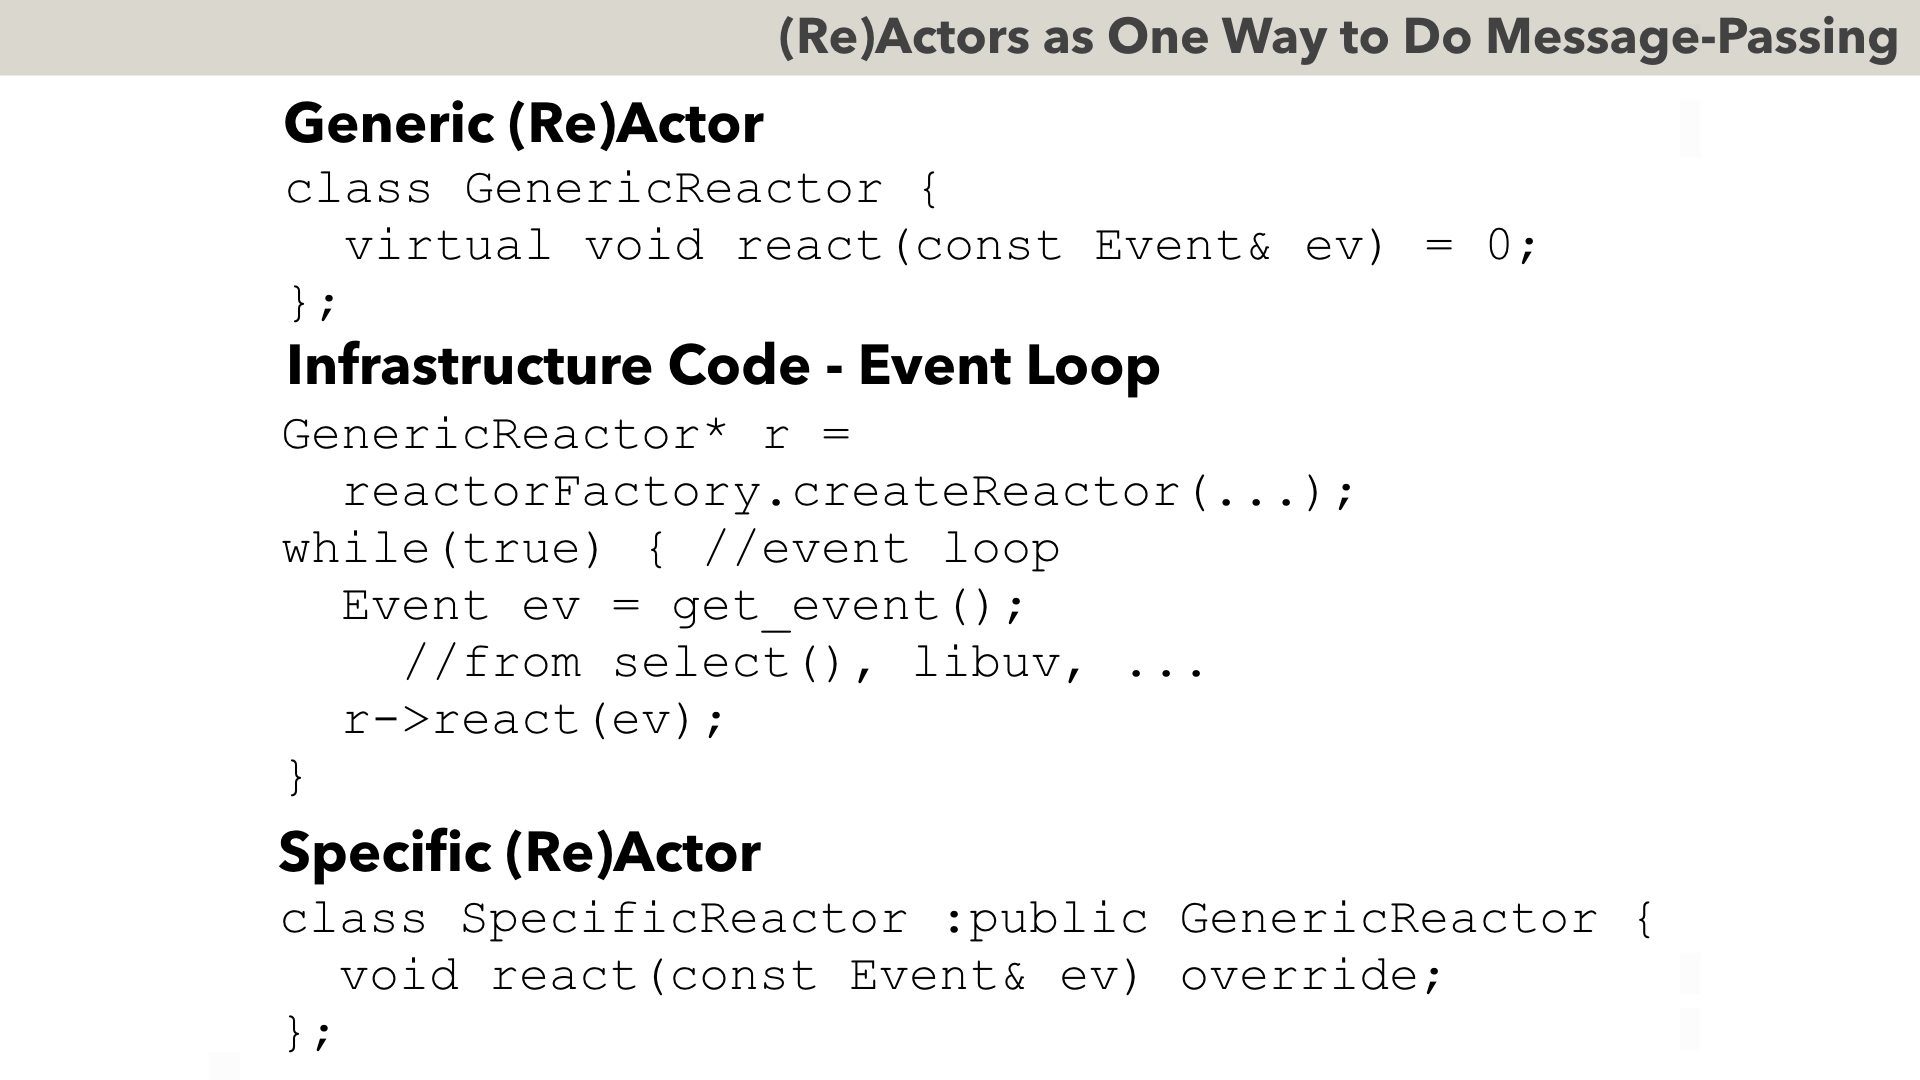
Task: Click the 'r->react(ev);' call line
Action: point(534,721)
